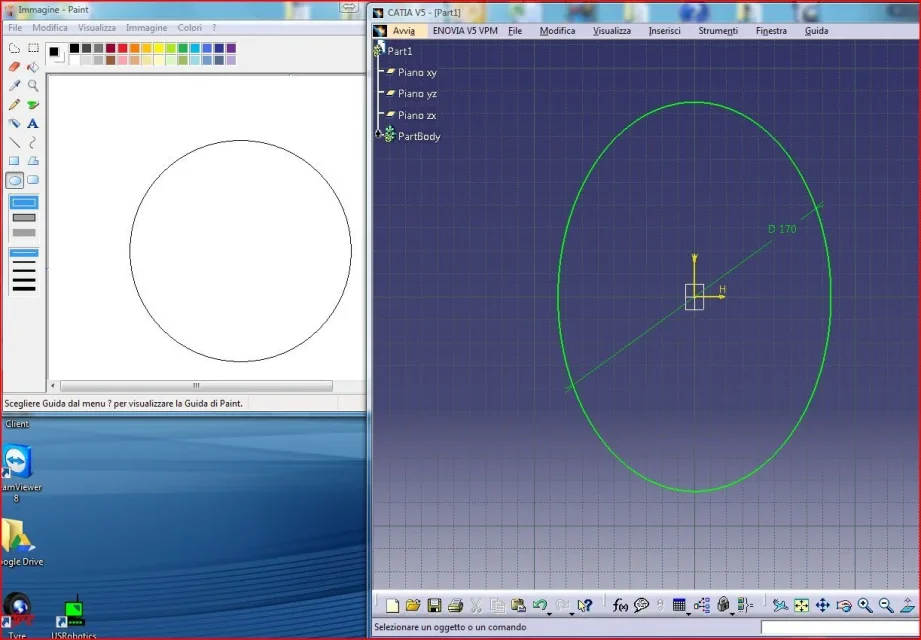Open a file with CATIA's folder icon
Viewport: 921px width, 640px height.
413,605
